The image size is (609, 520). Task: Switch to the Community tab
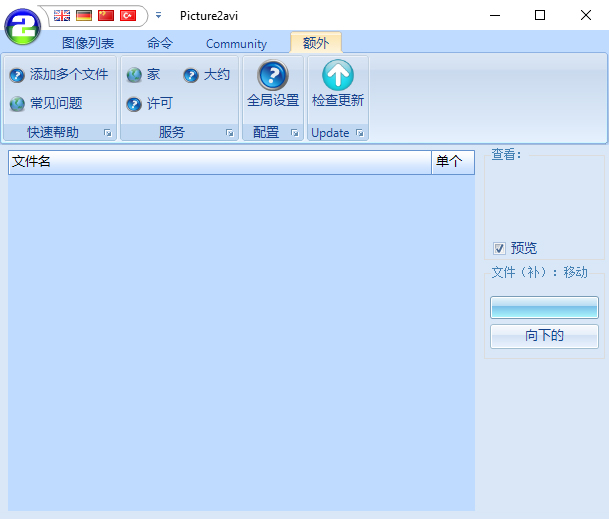(x=236, y=43)
